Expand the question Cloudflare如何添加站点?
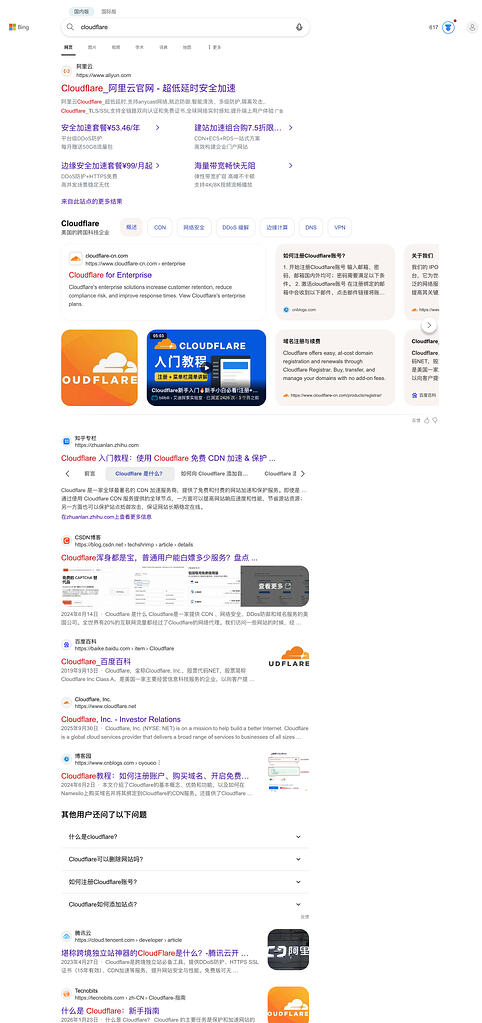Screen dimensions: 482x1023 tap(185, 904)
